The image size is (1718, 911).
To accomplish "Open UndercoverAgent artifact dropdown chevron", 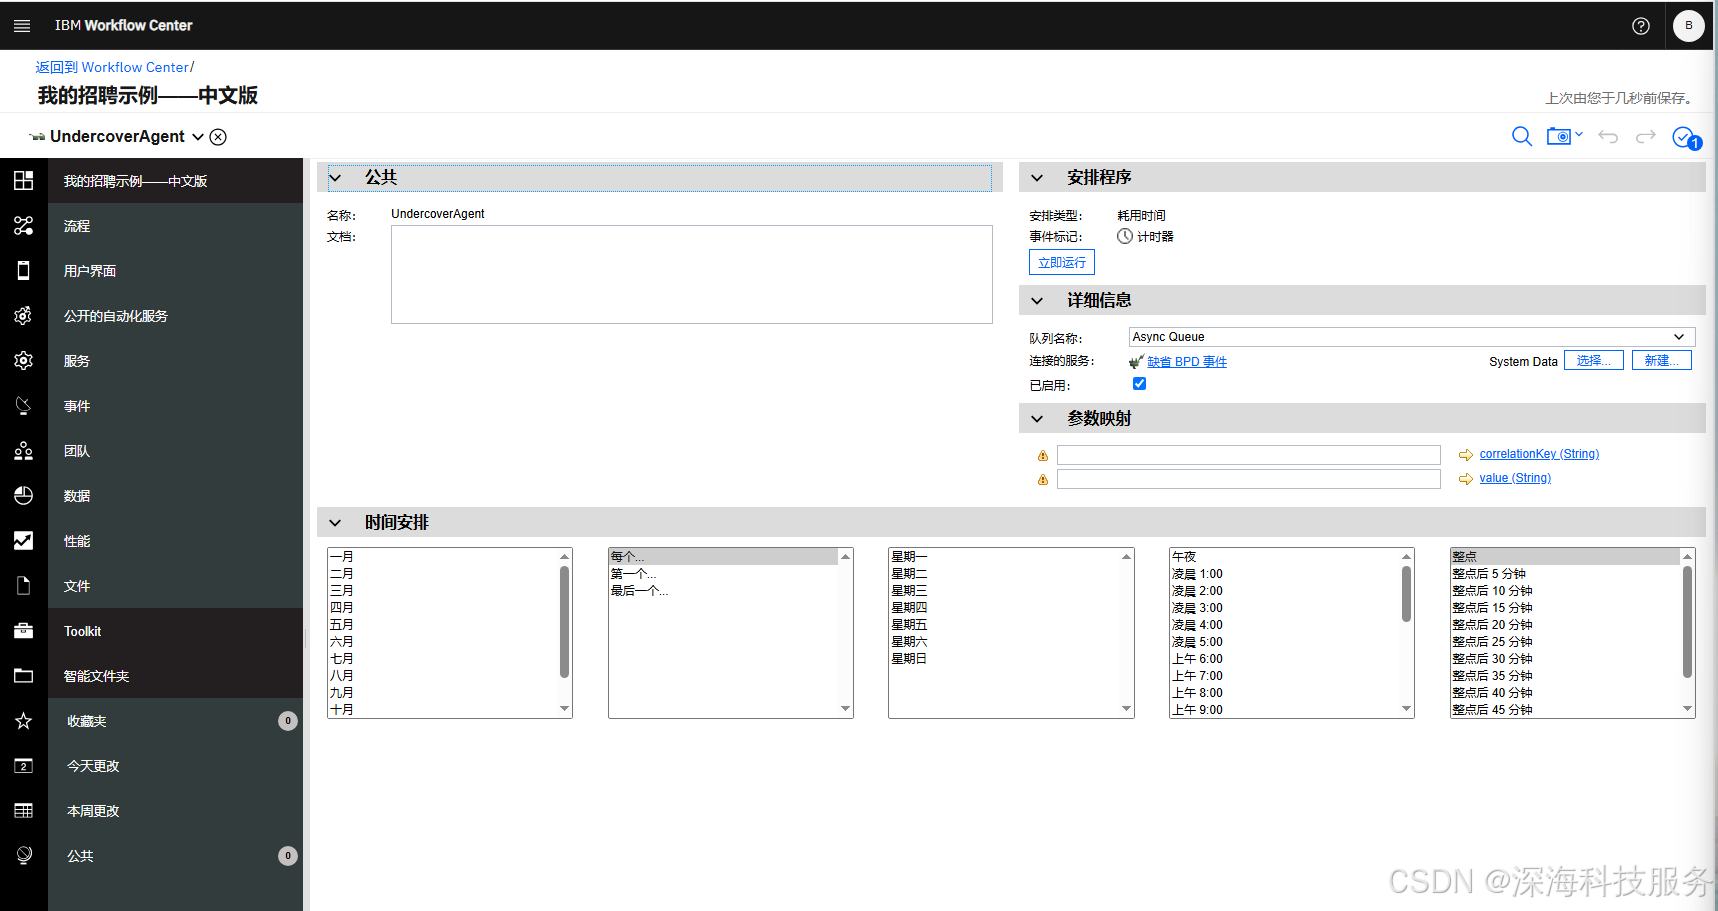I will click(x=198, y=137).
